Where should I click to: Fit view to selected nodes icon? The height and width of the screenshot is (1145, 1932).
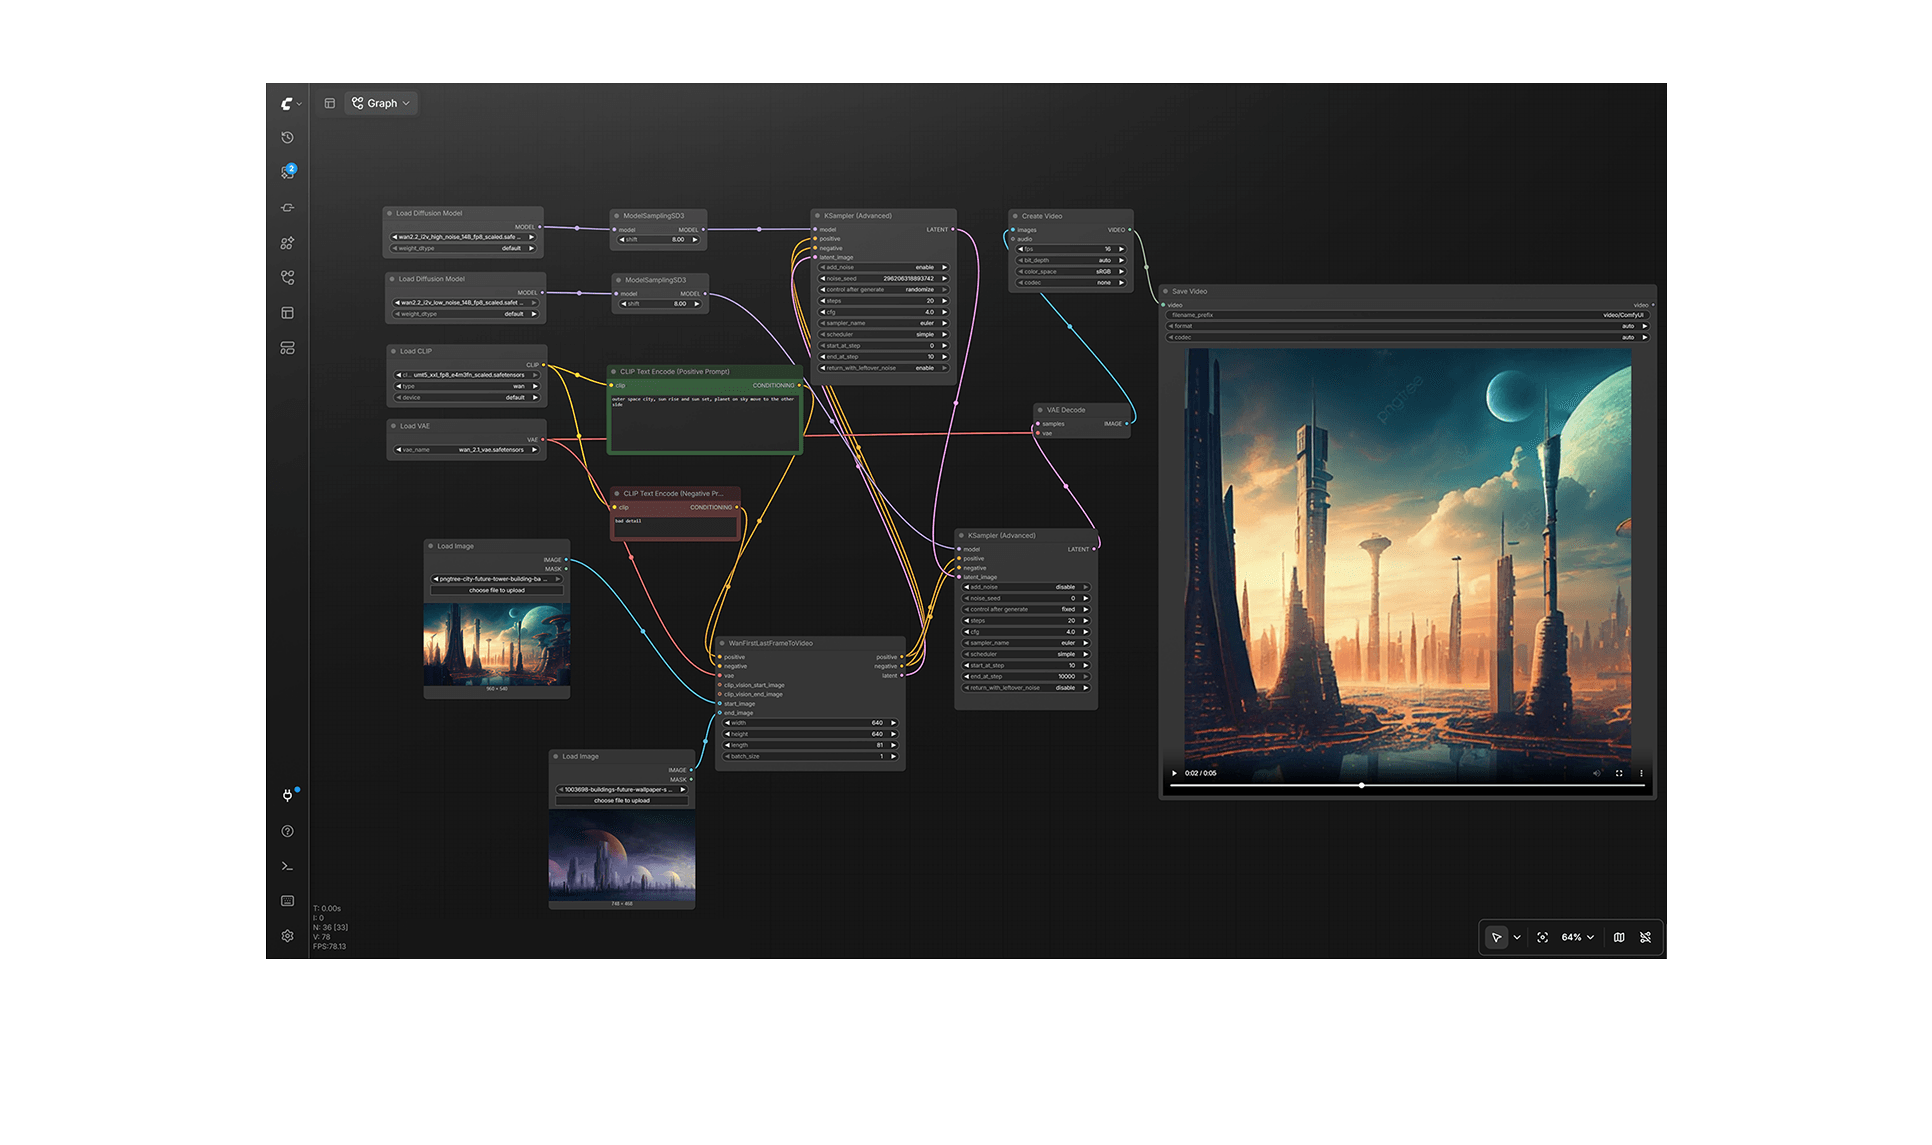[x=1542, y=937]
